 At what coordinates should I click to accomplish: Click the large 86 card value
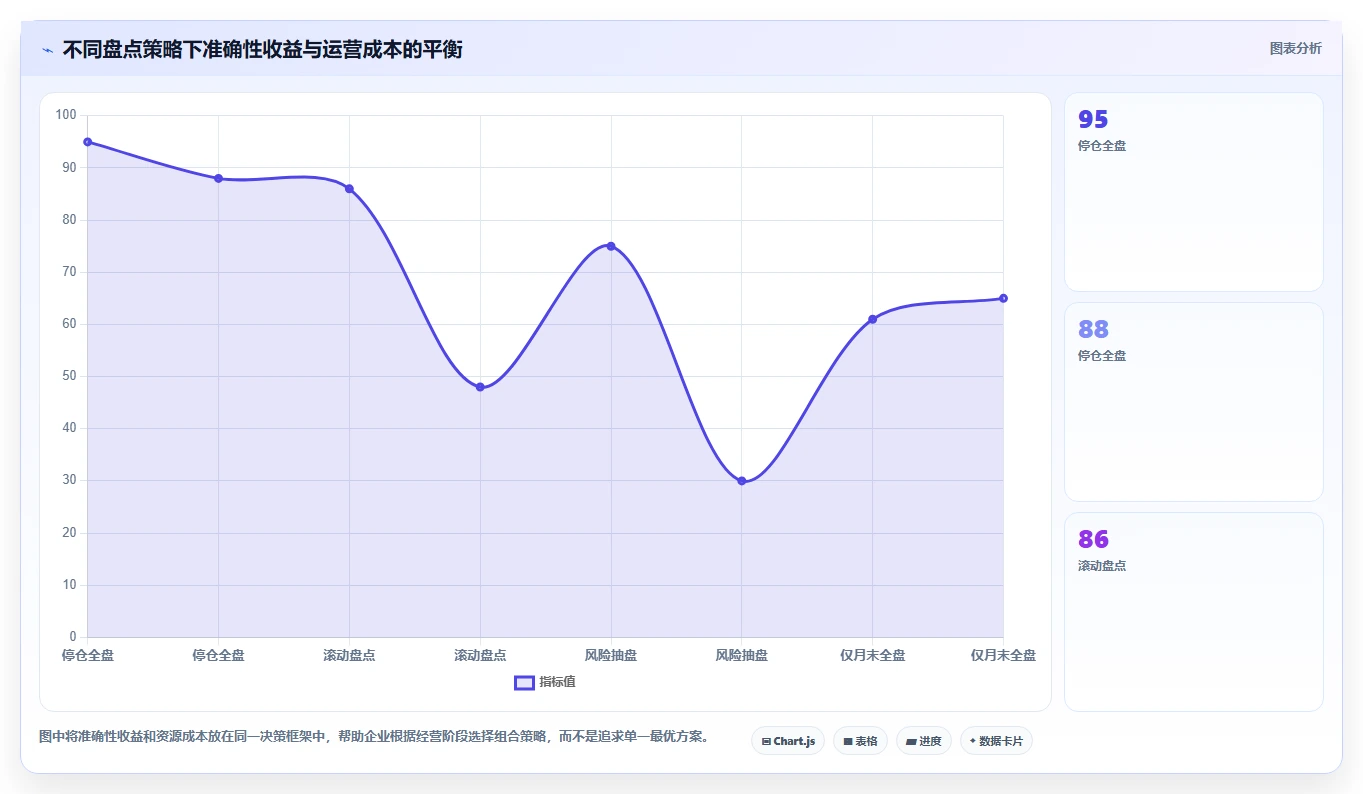[x=1093, y=540]
